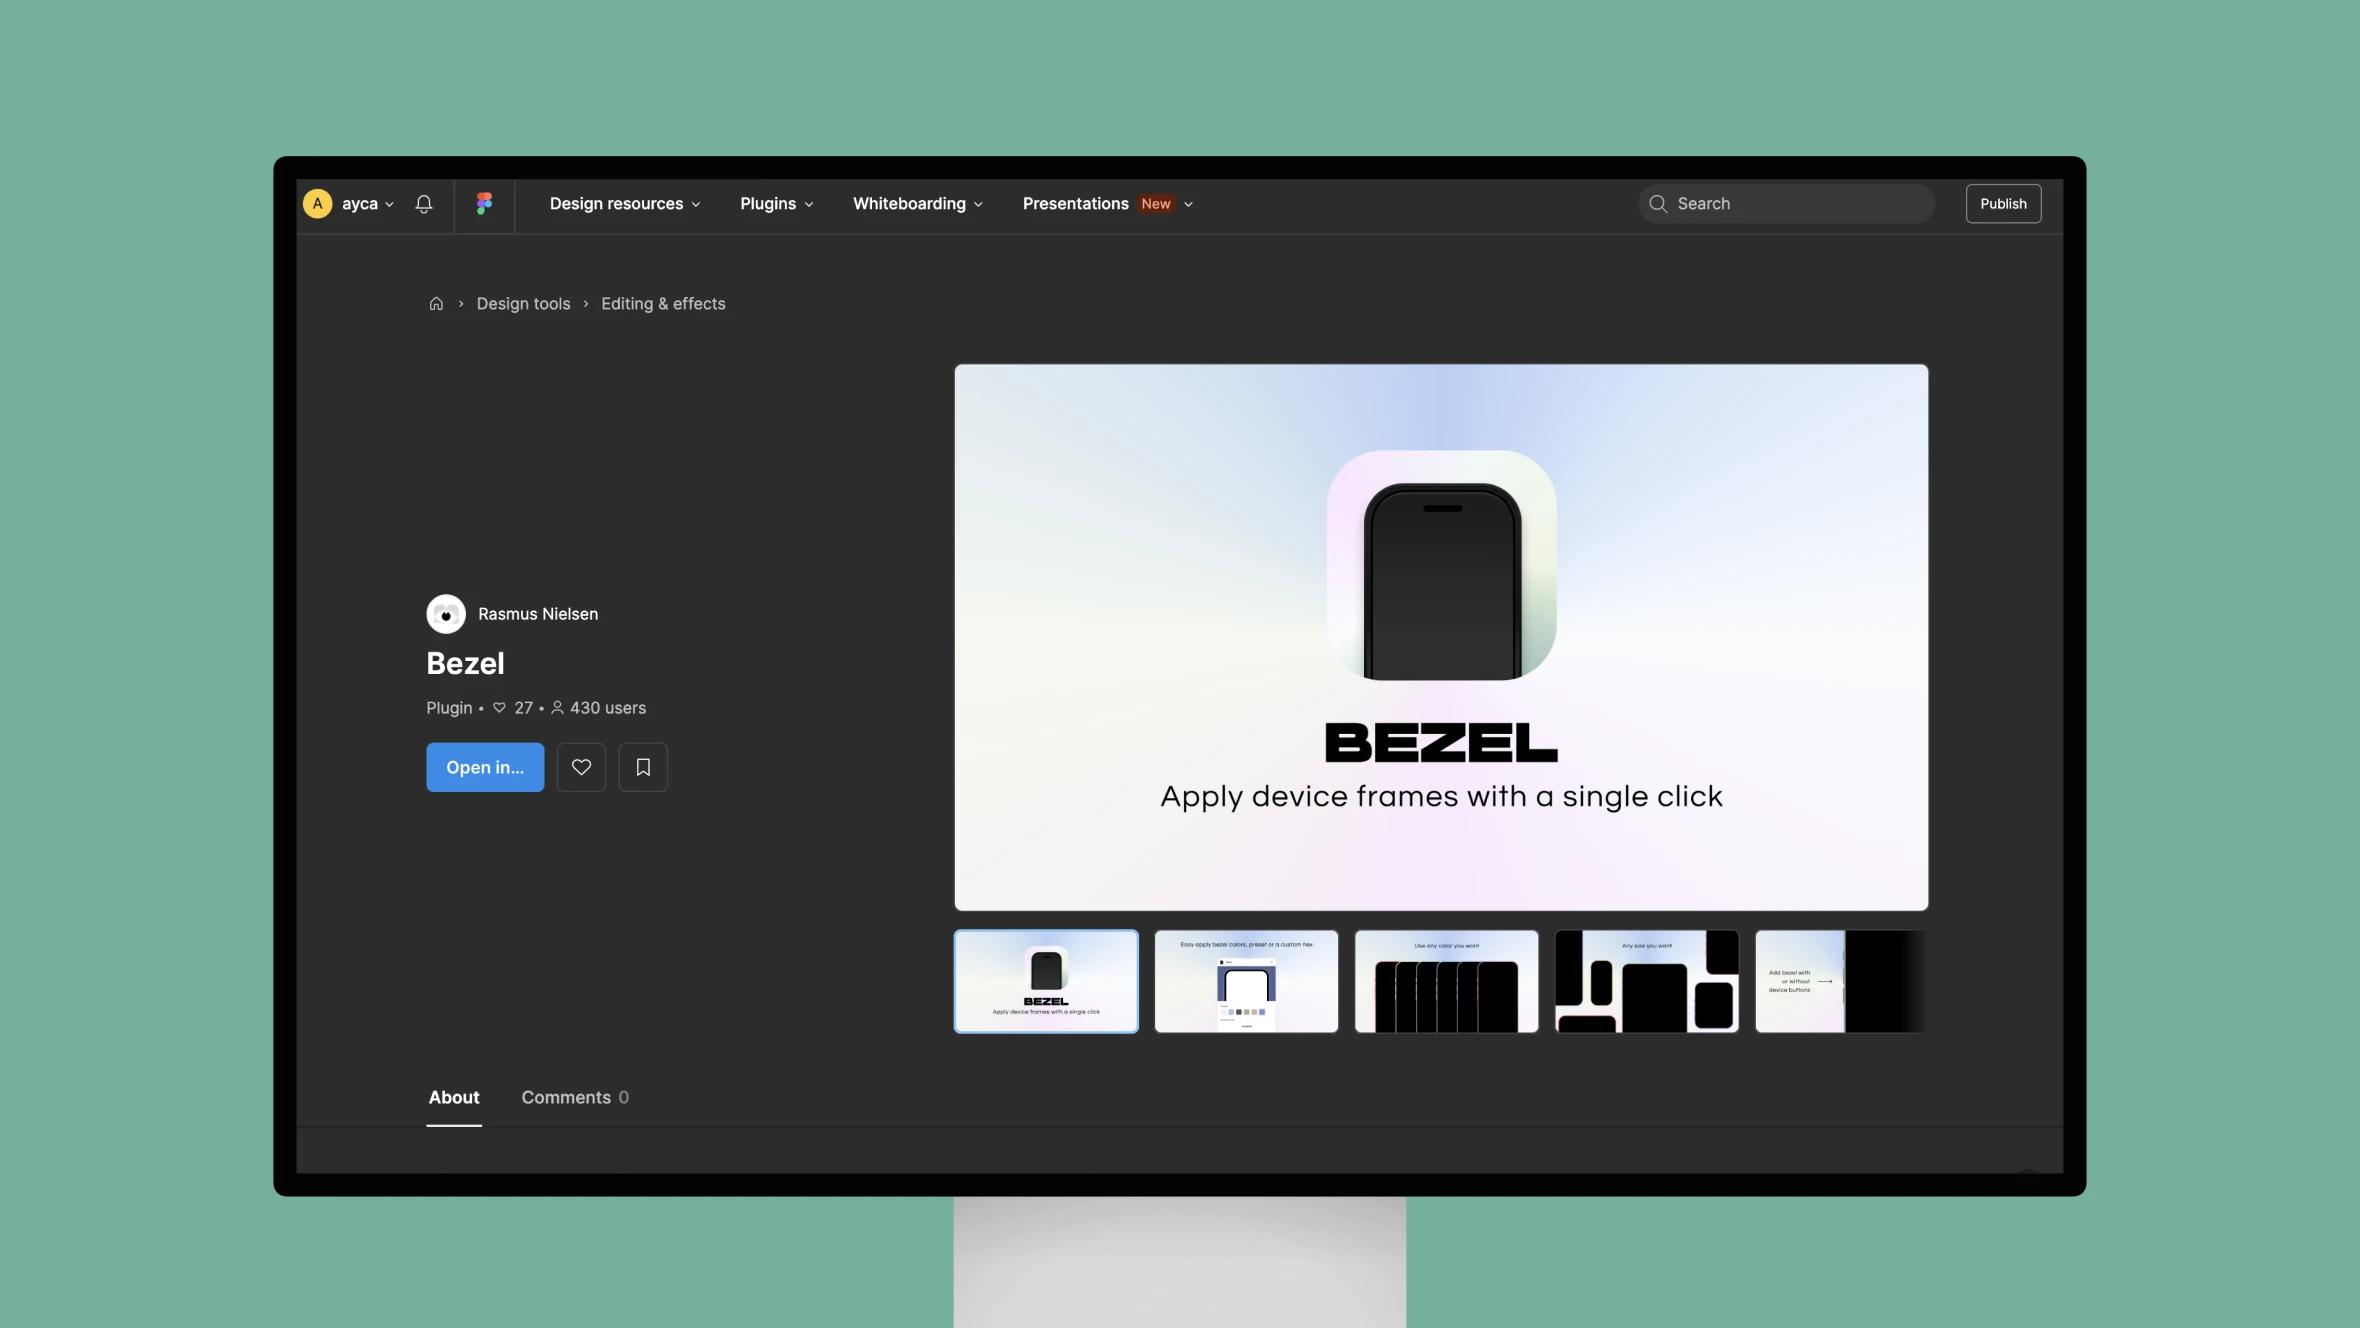Open the plugin with Open in button
Screen dimensions: 2360x1328
point(483,765)
